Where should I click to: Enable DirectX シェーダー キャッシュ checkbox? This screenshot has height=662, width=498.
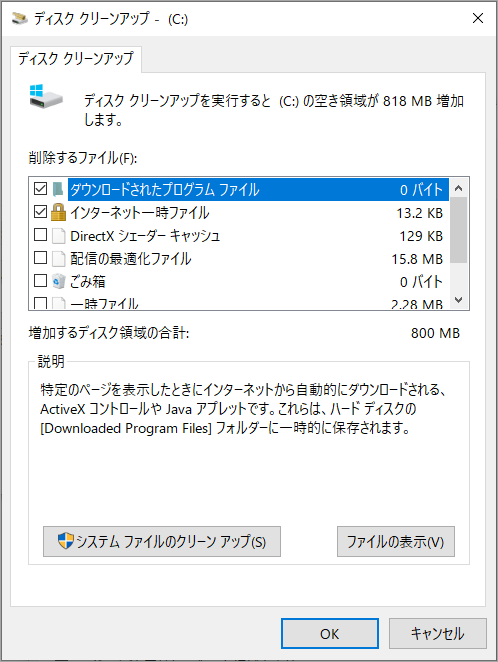point(41,234)
